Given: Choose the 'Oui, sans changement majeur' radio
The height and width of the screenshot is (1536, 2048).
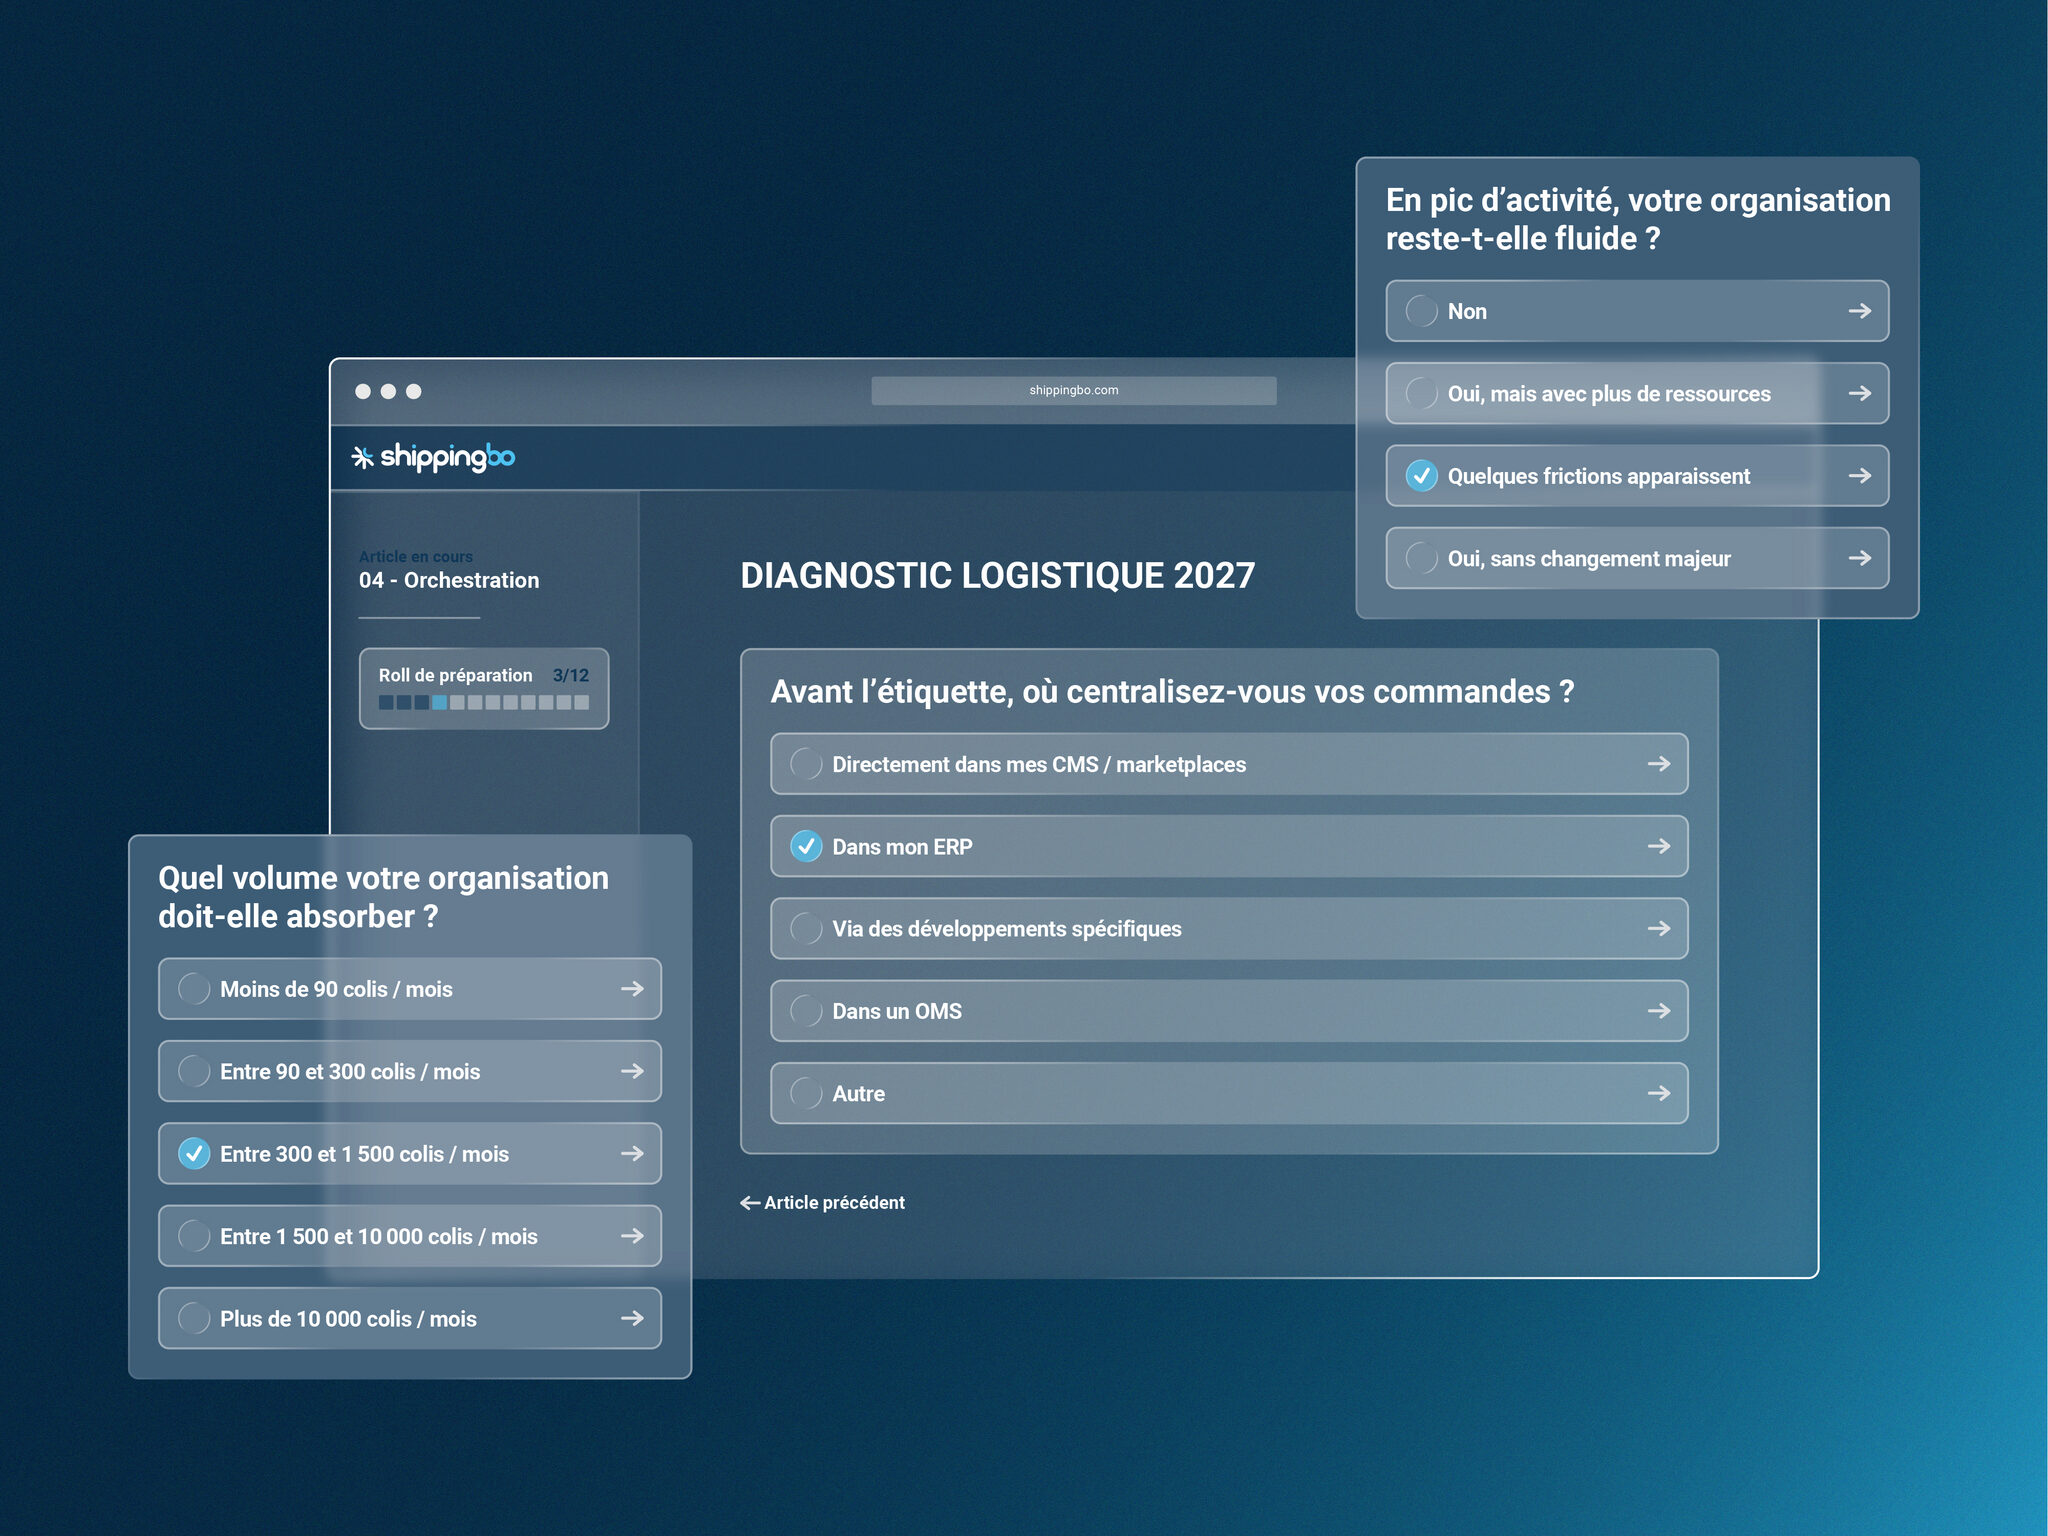Looking at the screenshot, I should coord(1421,558).
